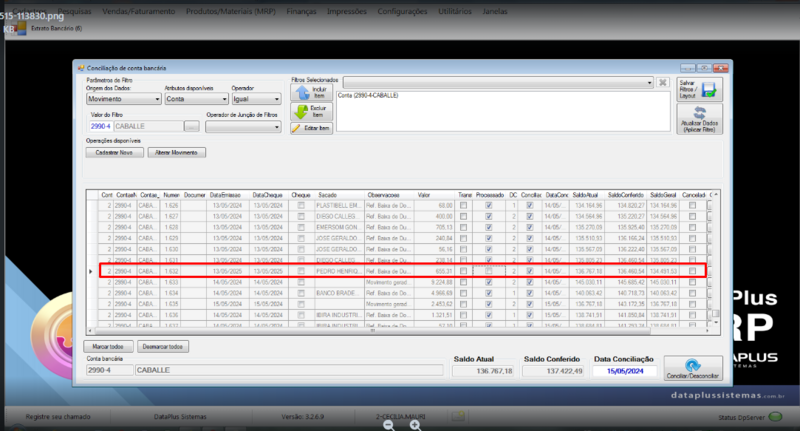
Task: Click the Sacado column header
Action: pos(340,195)
